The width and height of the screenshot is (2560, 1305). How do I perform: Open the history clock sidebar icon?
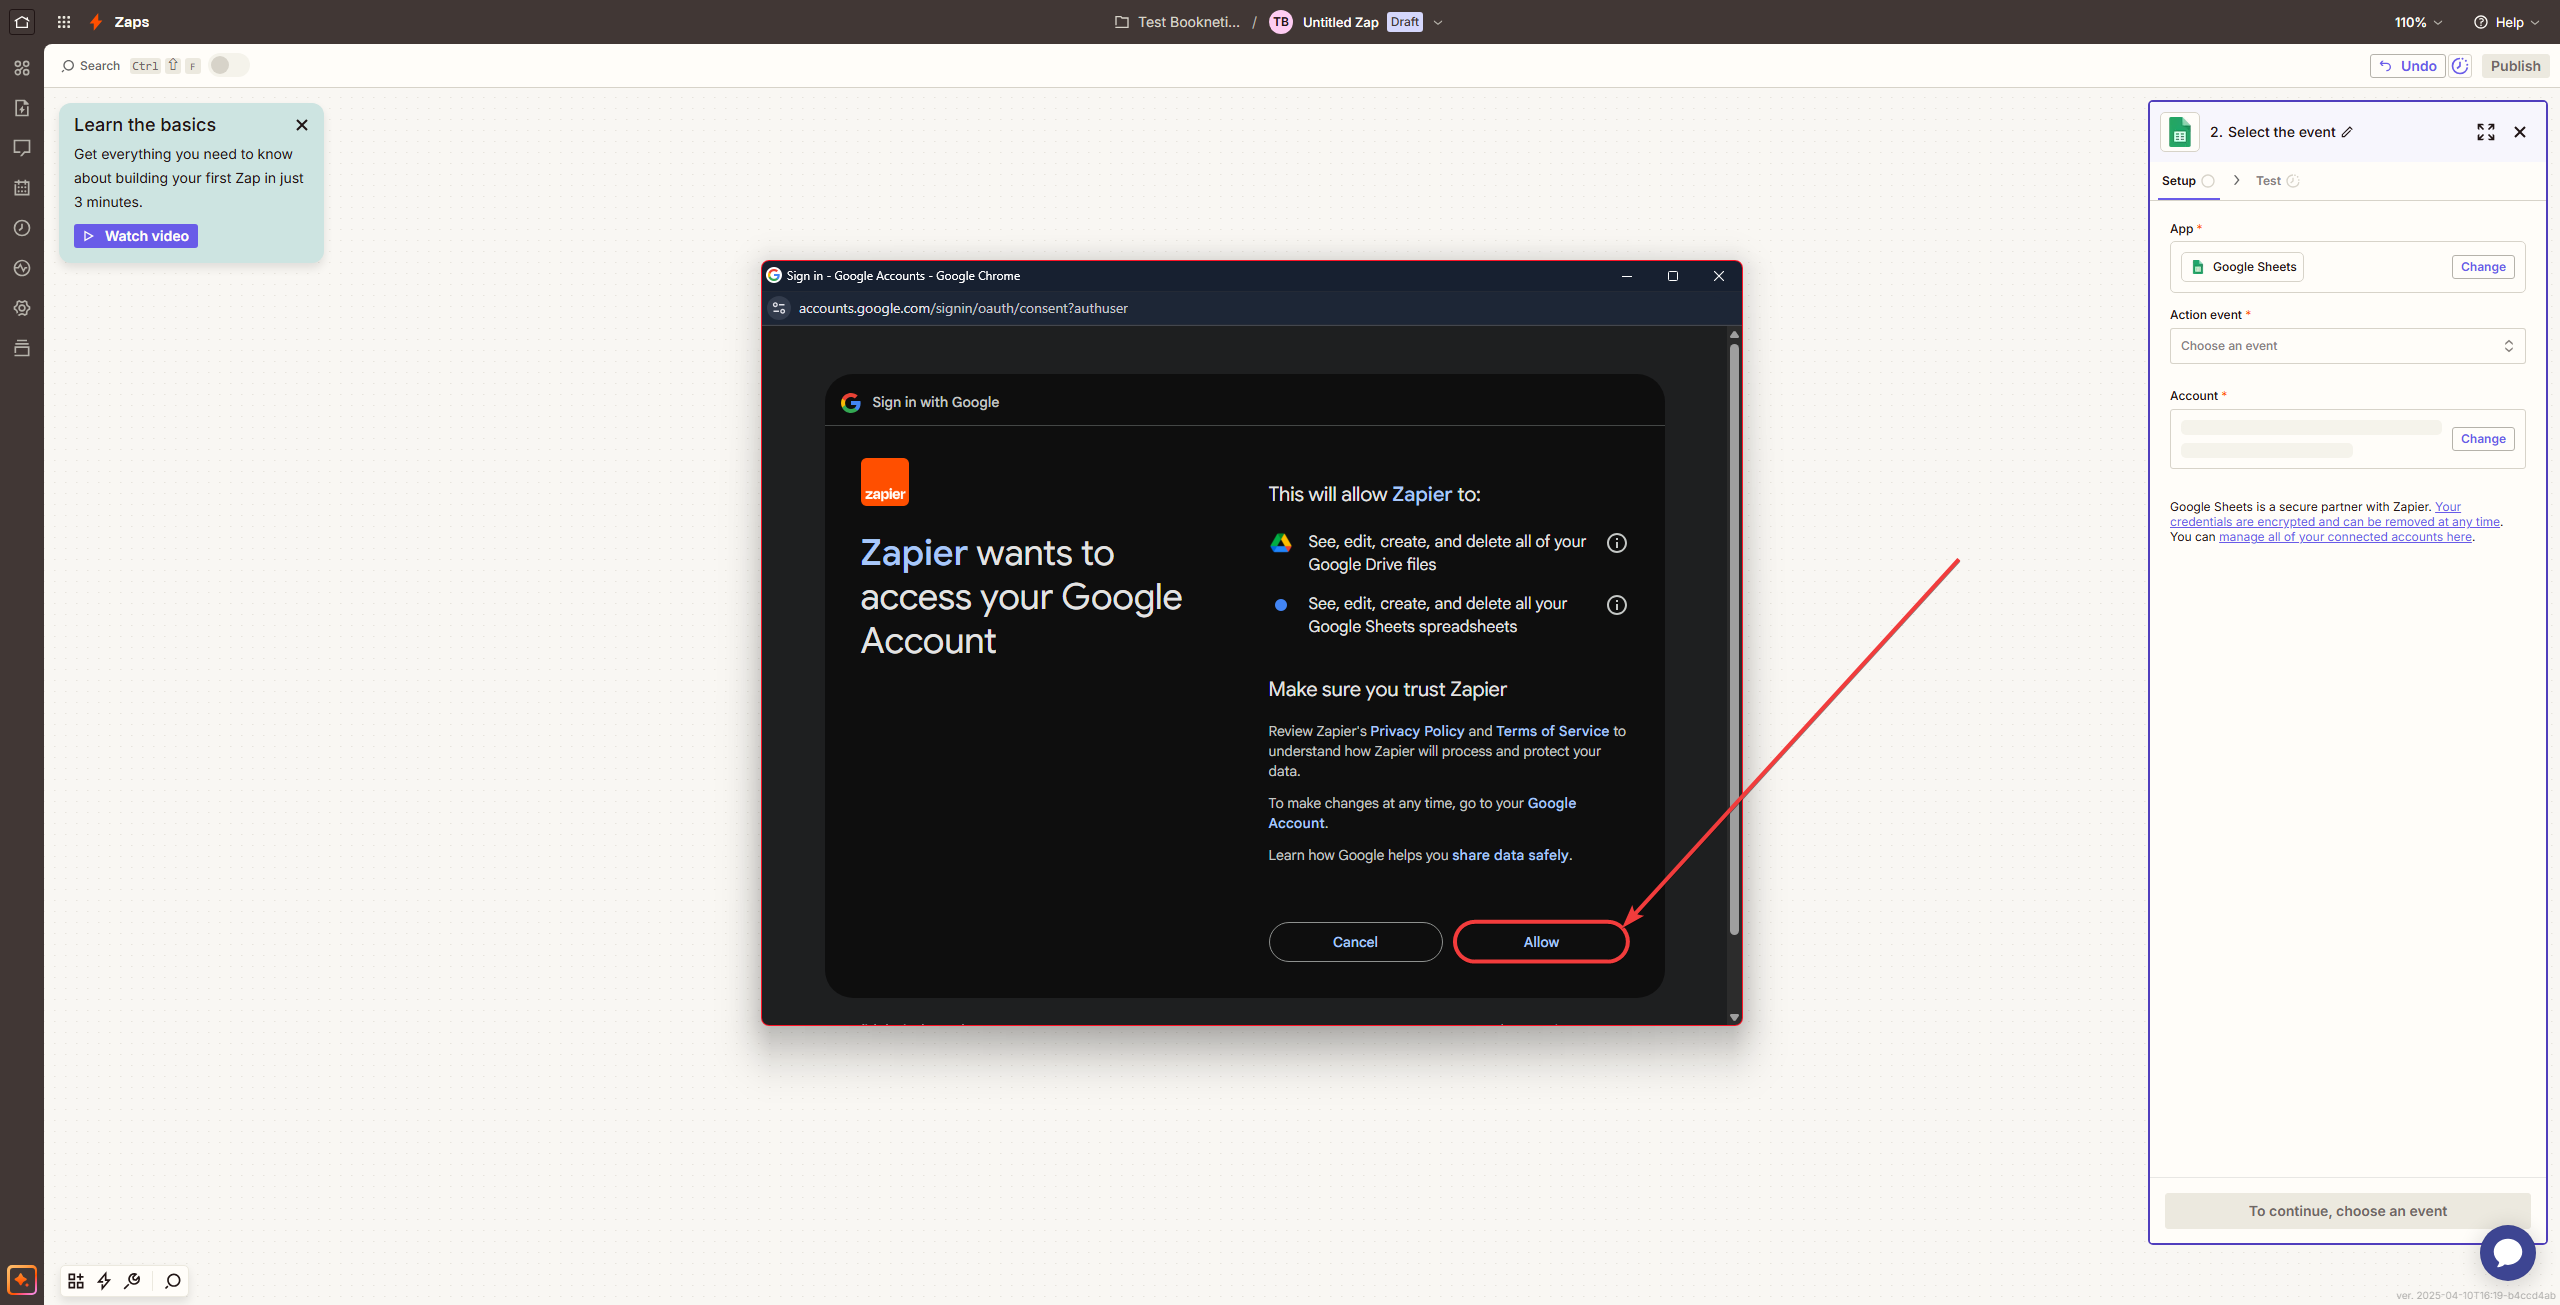pyautogui.click(x=22, y=228)
